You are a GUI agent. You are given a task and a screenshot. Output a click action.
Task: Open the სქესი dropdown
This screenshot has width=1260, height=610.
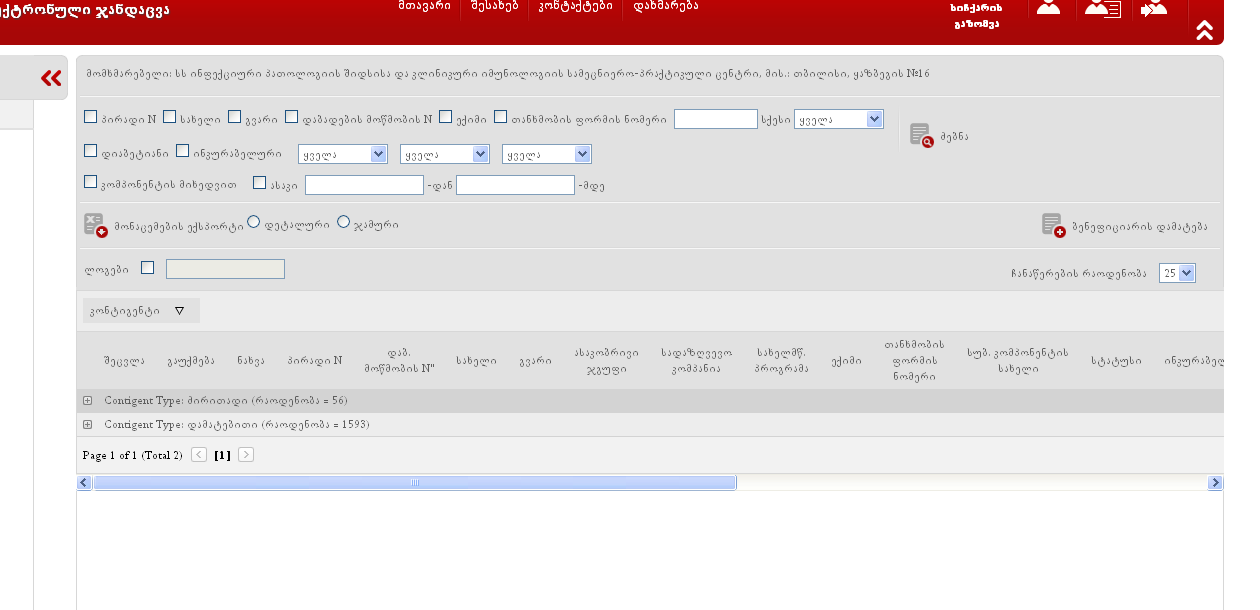(839, 119)
